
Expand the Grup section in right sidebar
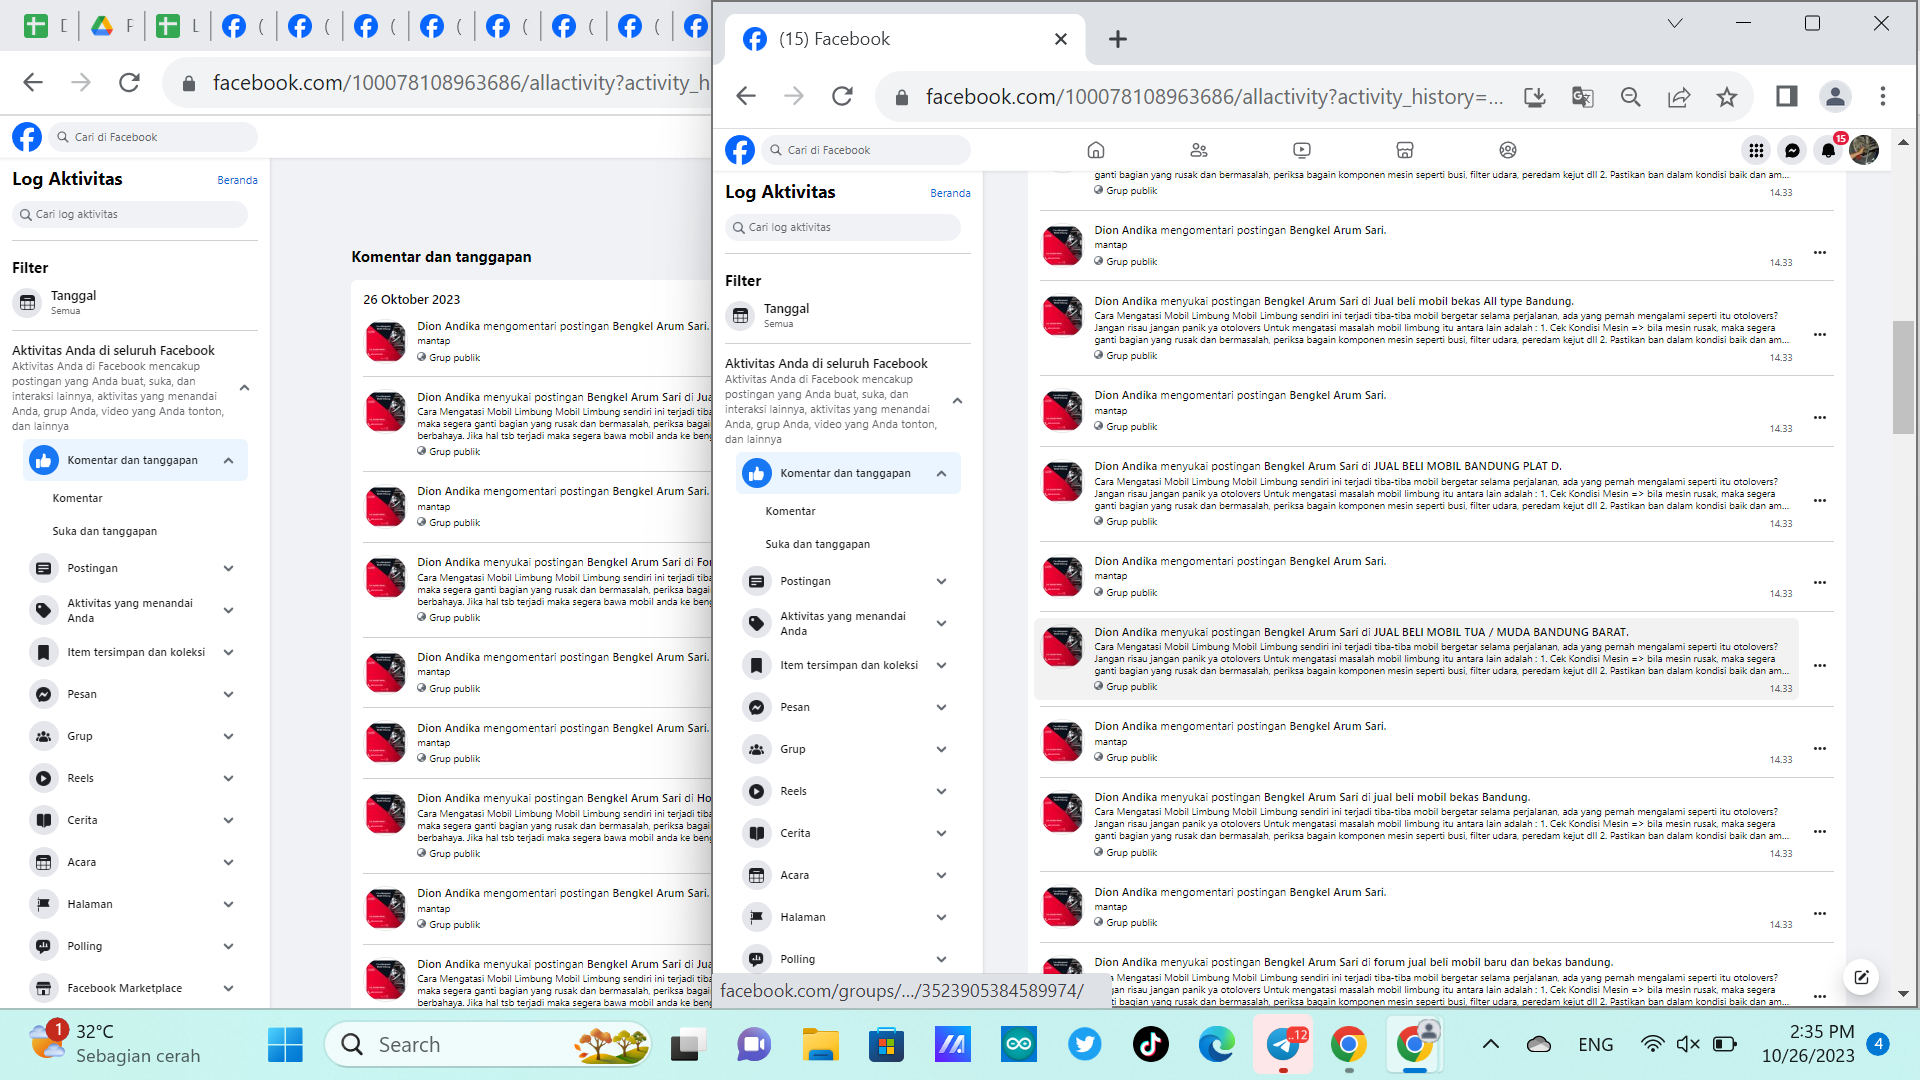tap(941, 749)
